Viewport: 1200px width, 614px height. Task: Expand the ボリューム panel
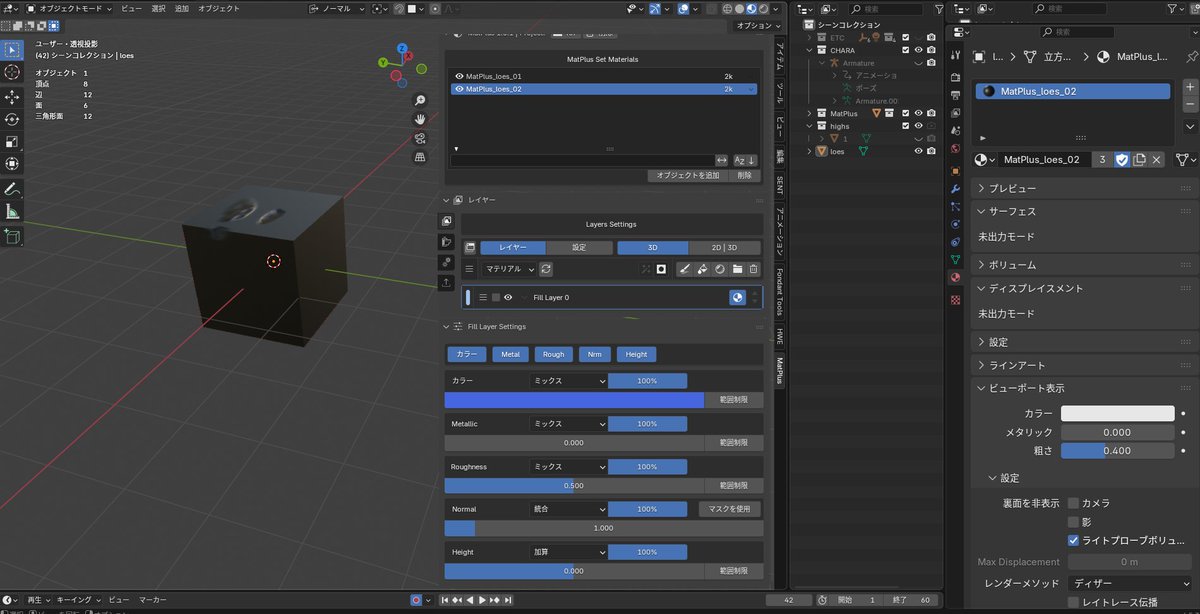tap(1084, 265)
